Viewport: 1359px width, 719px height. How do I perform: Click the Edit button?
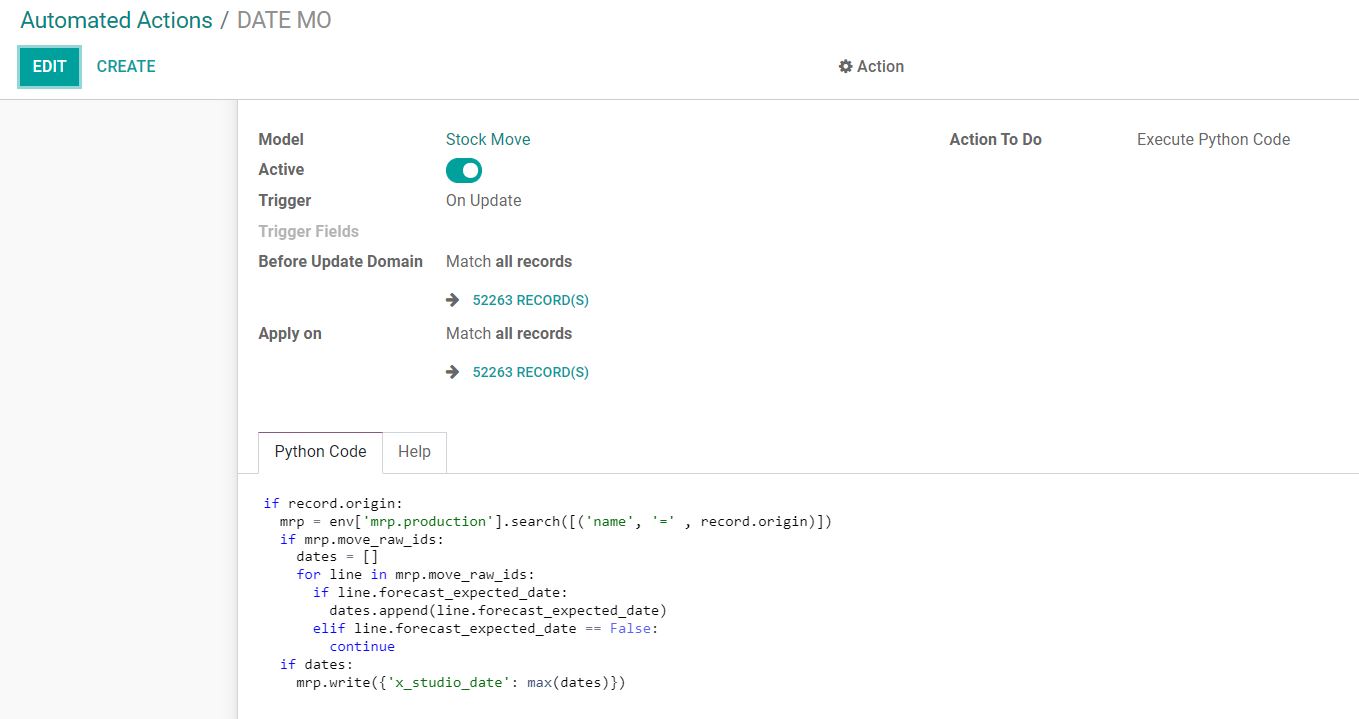click(49, 67)
